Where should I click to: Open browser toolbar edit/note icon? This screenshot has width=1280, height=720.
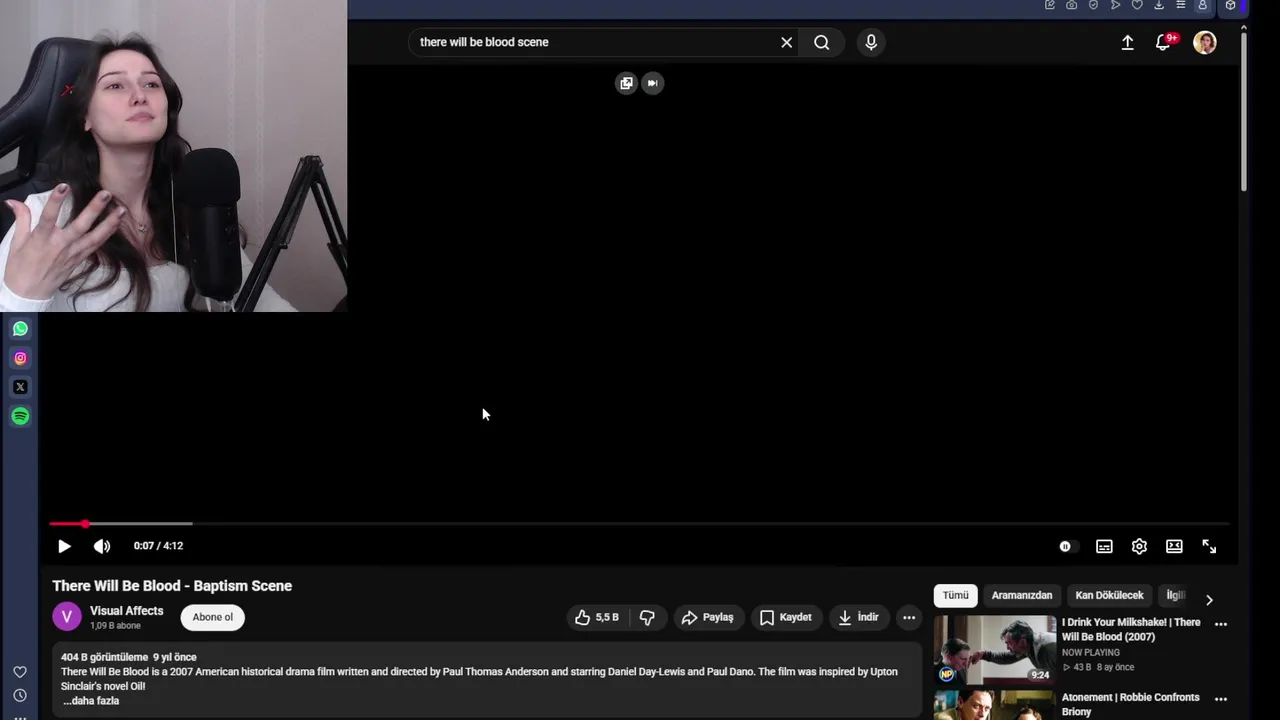click(x=1050, y=5)
